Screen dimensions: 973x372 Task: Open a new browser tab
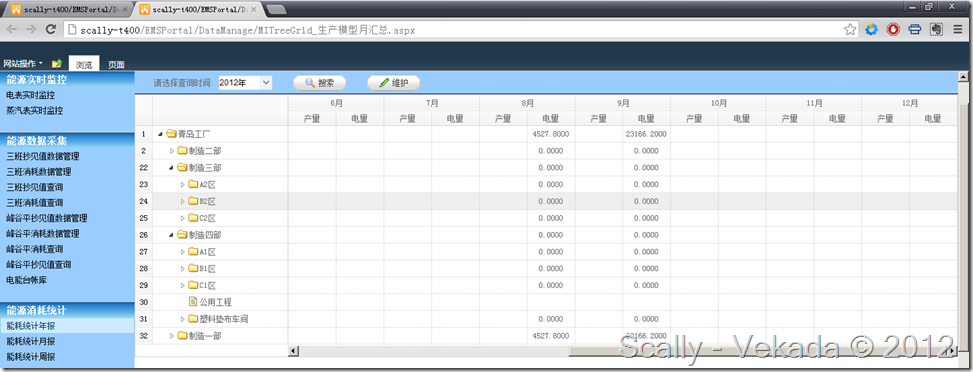coord(276,9)
